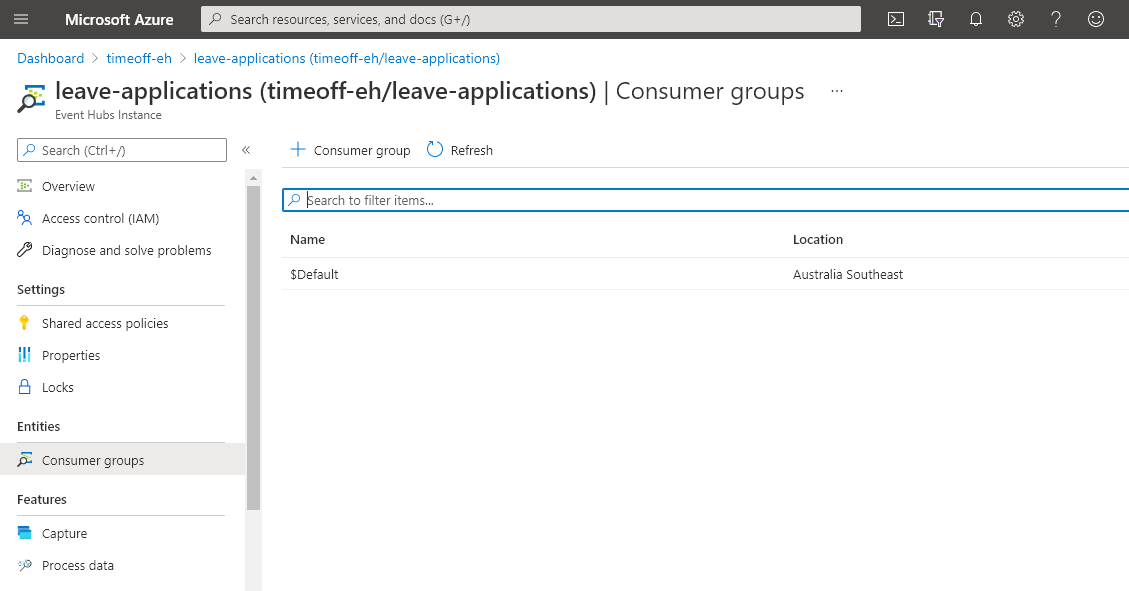1129x591 pixels.
Task: Click the sidebar scroll up arrow
Action: click(x=253, y=177)
